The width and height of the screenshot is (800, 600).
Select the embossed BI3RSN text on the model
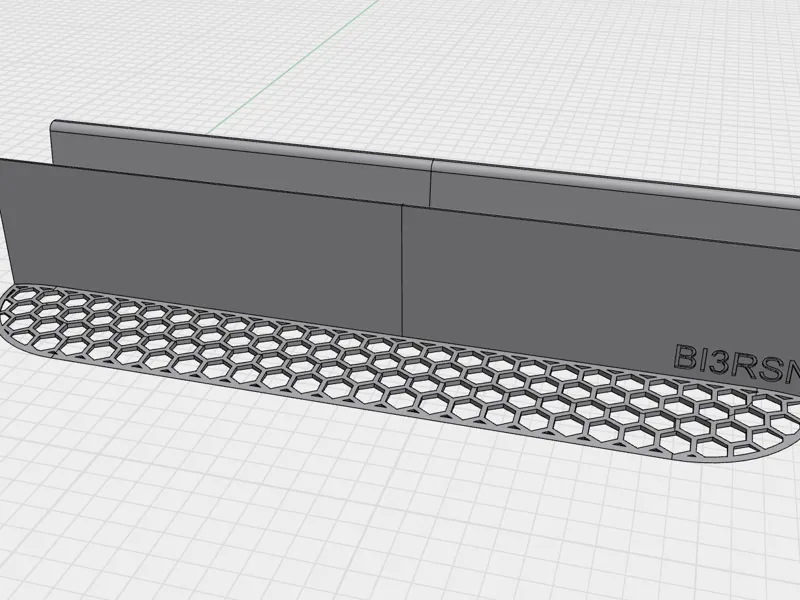pyautogui.click(x=737, y=364)
